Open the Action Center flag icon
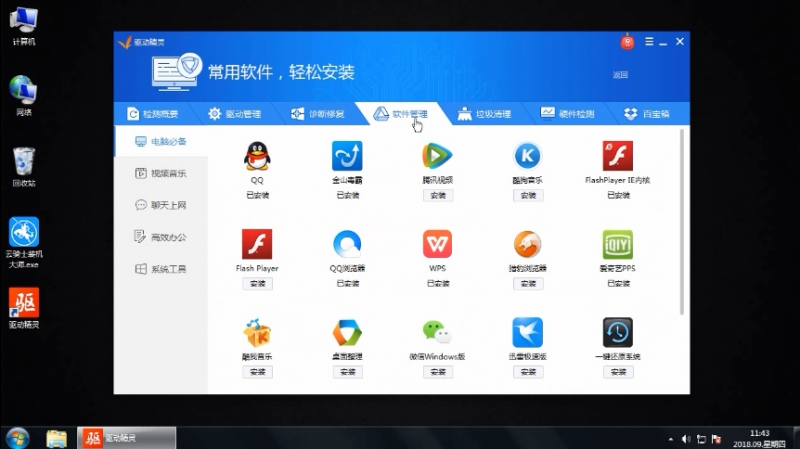 click(x=716, y=439)
